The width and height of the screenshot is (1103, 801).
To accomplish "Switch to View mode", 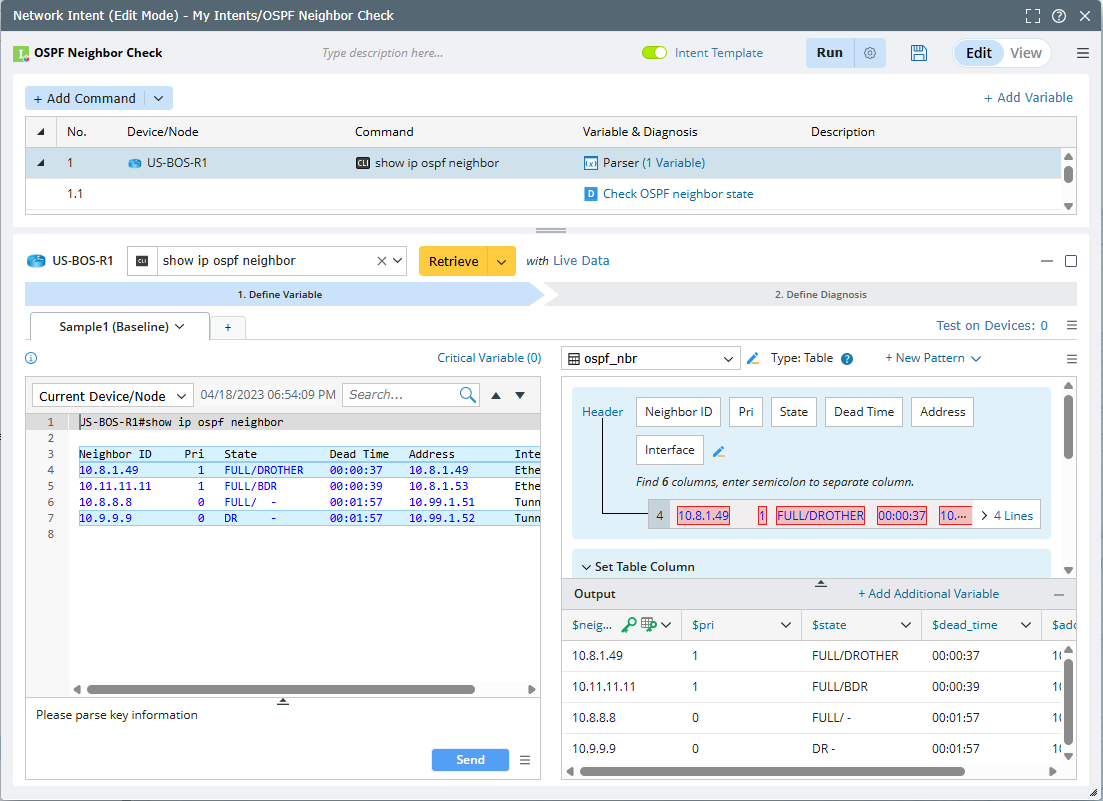I will pos(1025,53).
